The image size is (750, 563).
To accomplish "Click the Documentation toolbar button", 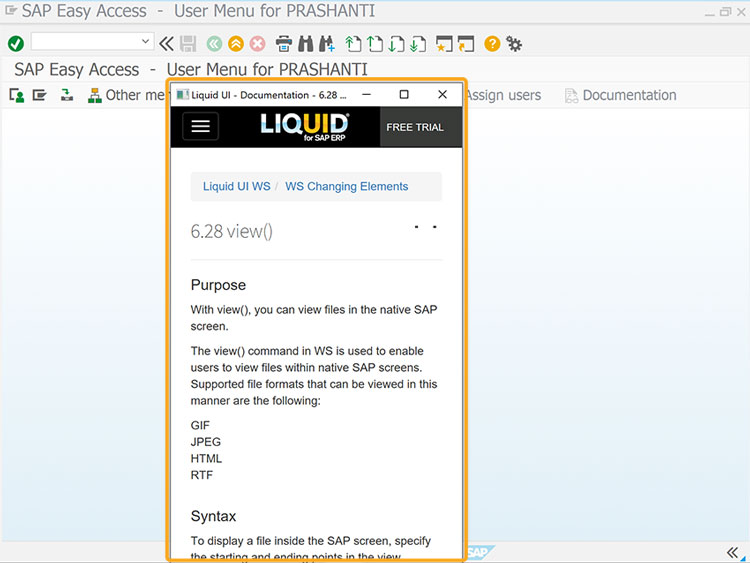I will [x=621, y=95].
